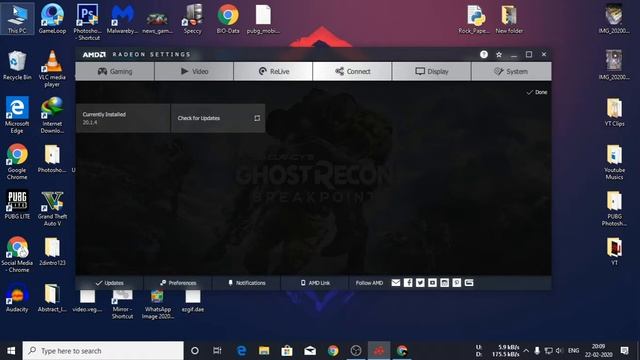The width and height of the screenshot is (640, 360).
Task: Select Social Media Chrome shortcut
Action: pos(17,255)
